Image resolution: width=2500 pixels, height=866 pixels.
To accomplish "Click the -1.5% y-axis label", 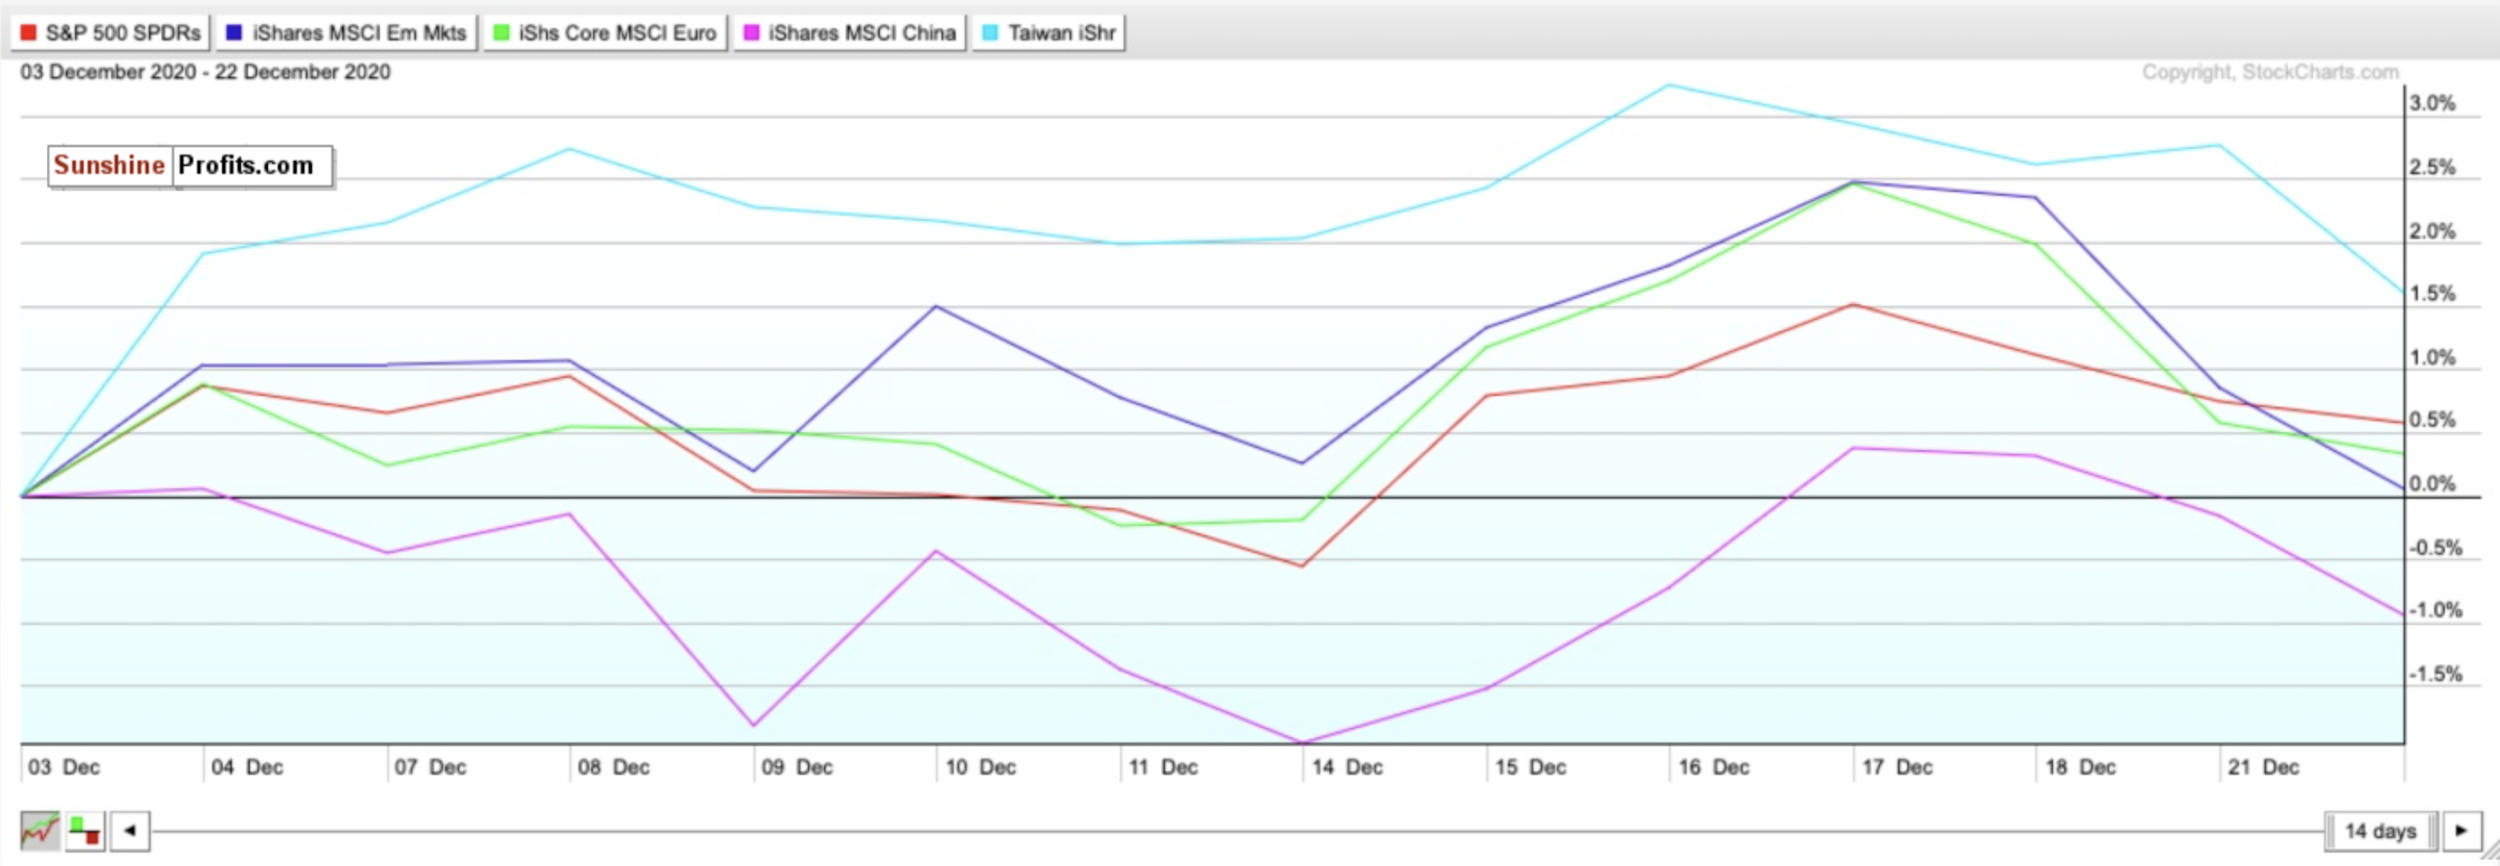I will point(2435,674).
